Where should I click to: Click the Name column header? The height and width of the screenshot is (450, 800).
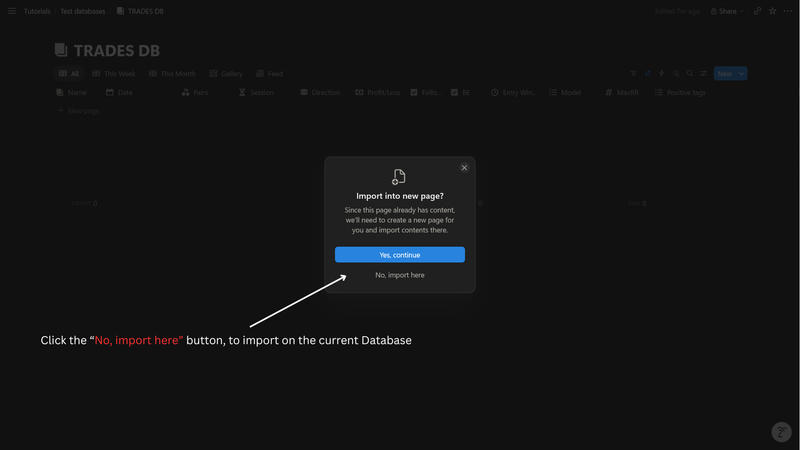(71, 92)
